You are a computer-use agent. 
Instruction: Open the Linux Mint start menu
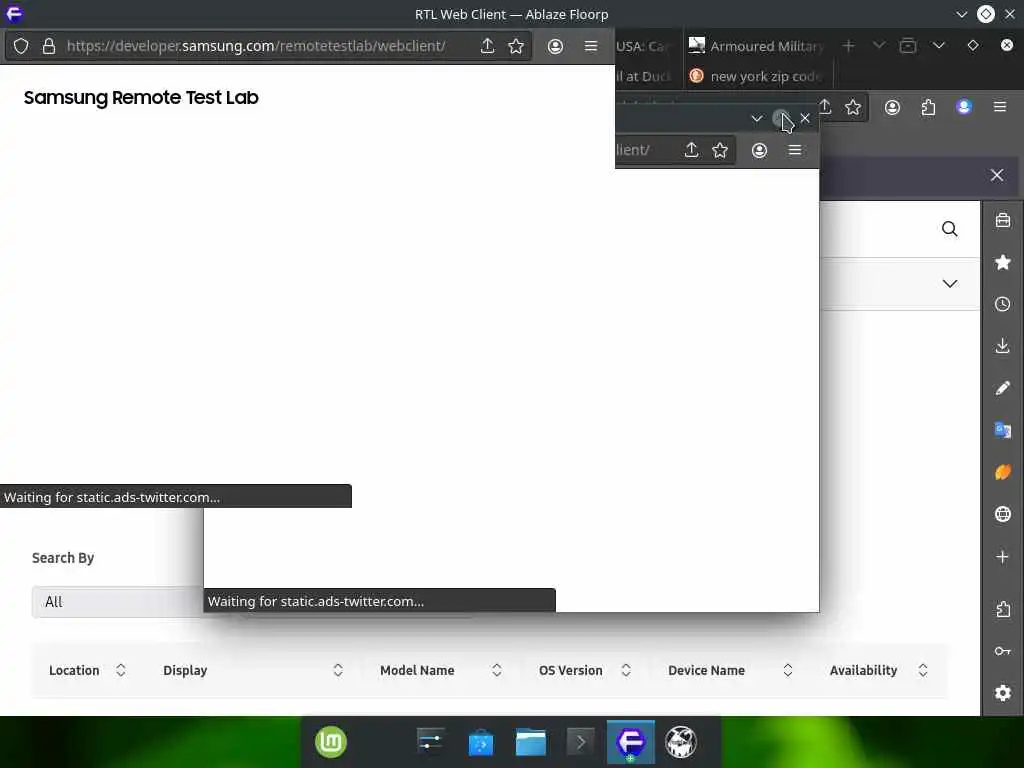pos(331,742)
